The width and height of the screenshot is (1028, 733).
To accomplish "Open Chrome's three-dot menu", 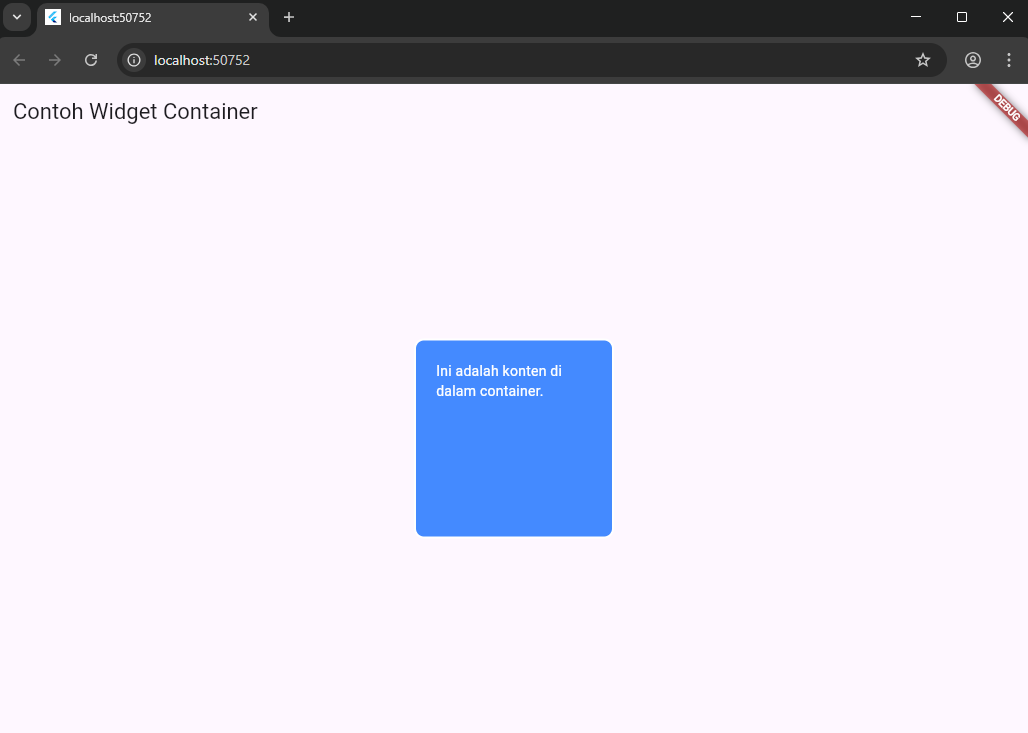I will 1008,60.
